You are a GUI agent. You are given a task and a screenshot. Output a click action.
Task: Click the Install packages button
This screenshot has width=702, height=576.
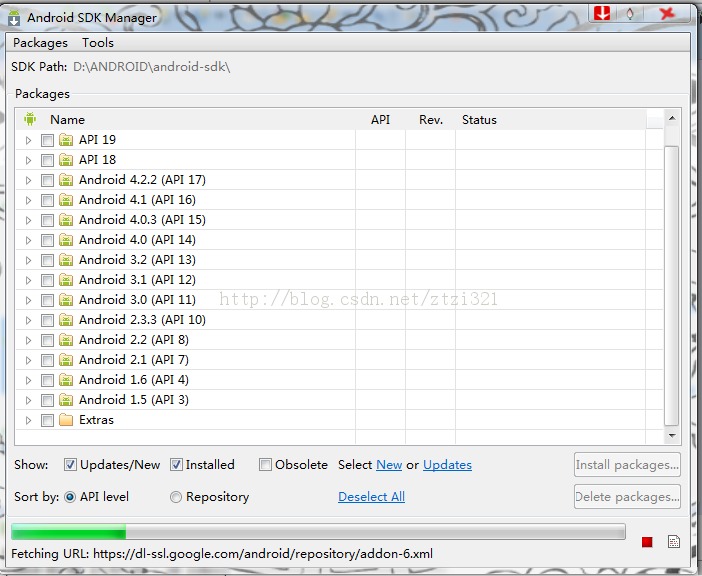coord(627,465)
